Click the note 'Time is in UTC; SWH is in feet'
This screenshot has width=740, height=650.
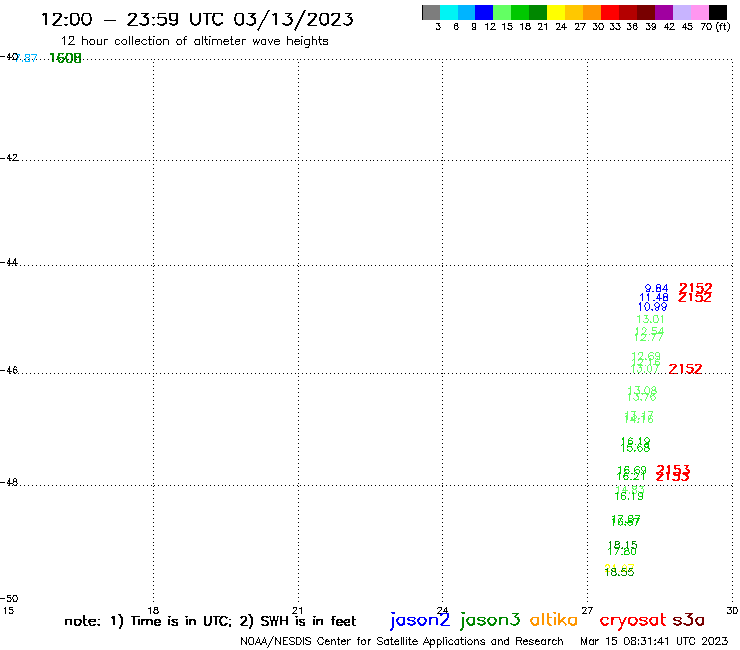click(x=210, y=621)
